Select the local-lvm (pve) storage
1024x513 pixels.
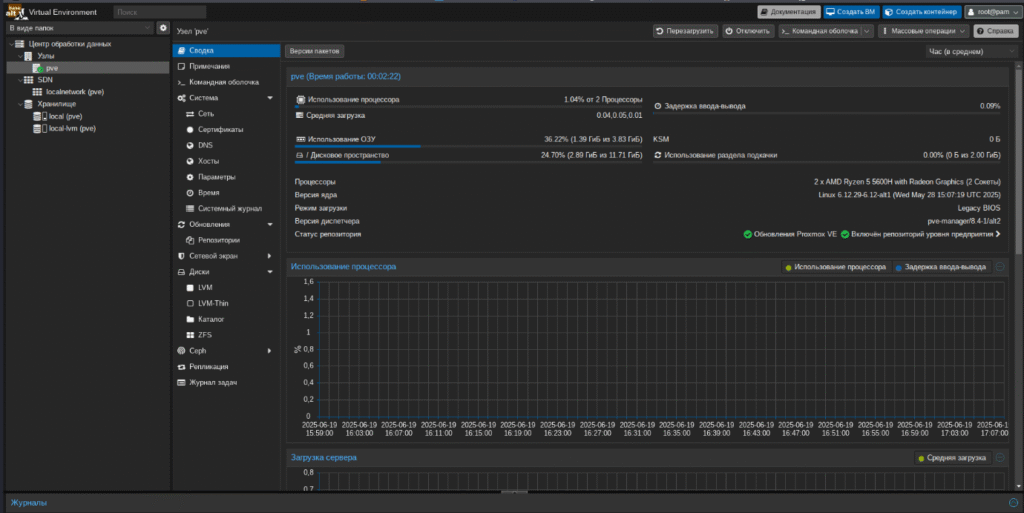[72, 129]
